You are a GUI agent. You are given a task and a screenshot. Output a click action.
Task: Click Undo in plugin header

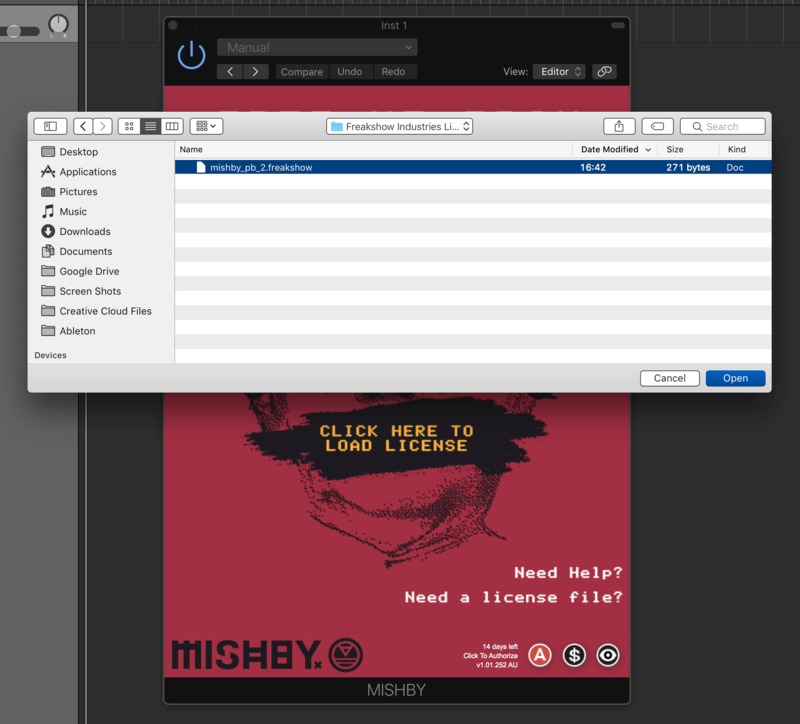click(x=349, y=71)
